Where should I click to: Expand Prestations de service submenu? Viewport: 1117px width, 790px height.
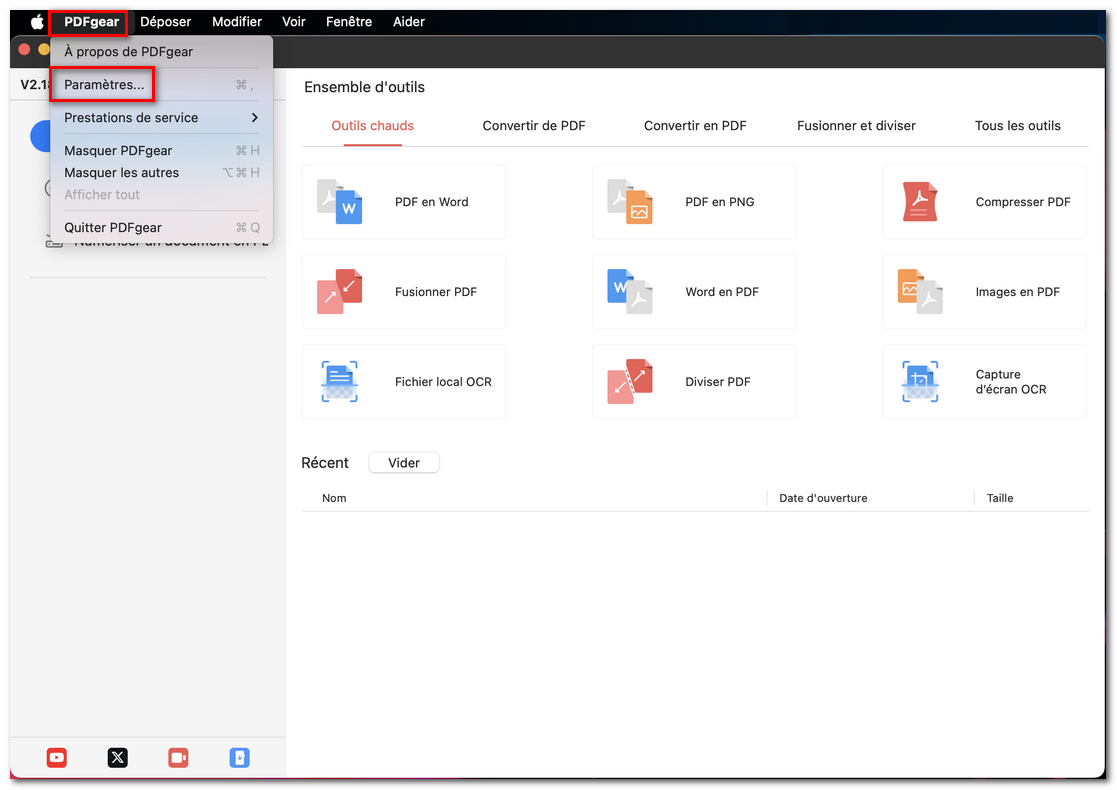[x=161, y=118]
